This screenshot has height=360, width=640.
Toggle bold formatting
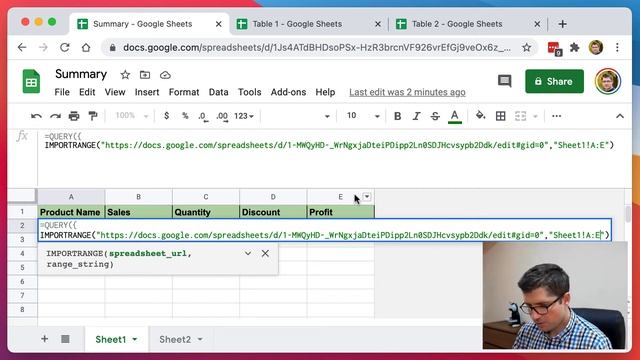[x=397, y=116]
